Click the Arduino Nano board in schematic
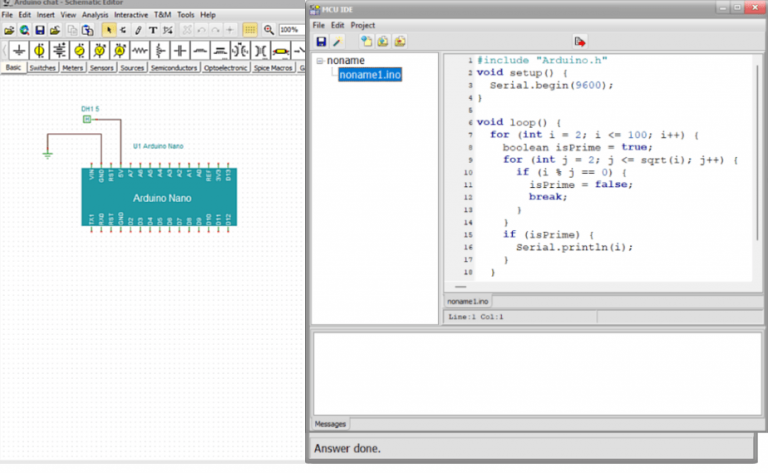Viewport: 768px width, 473px height. tap(161, 198)
